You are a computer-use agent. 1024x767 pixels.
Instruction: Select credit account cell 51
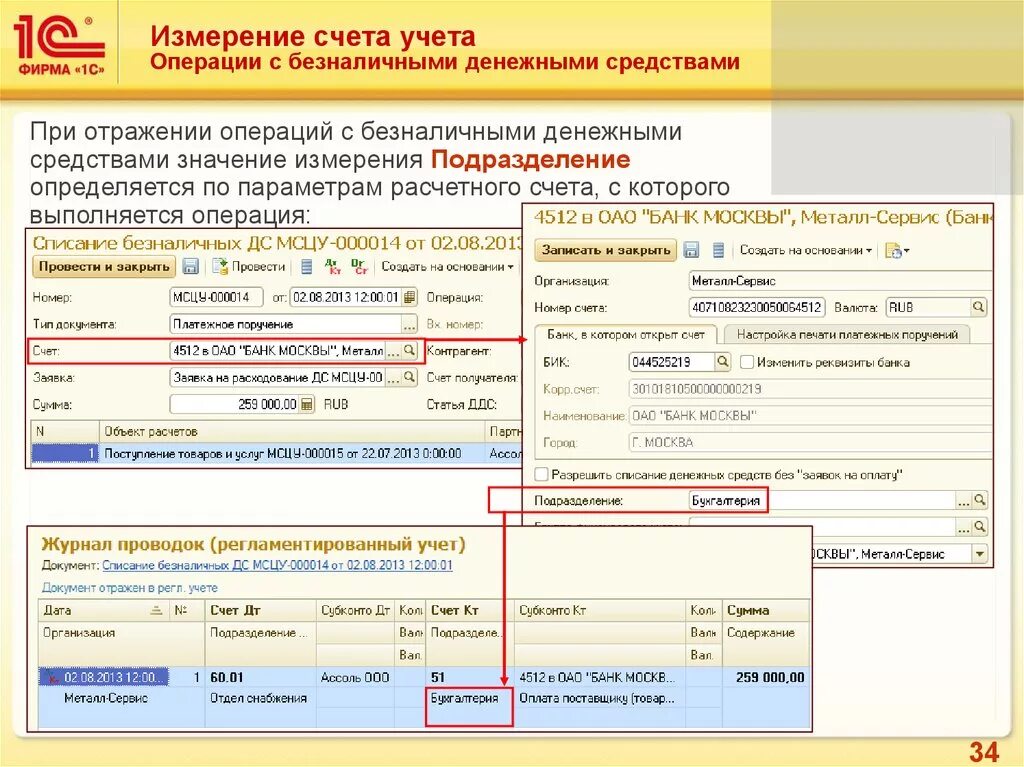(470, 677)
